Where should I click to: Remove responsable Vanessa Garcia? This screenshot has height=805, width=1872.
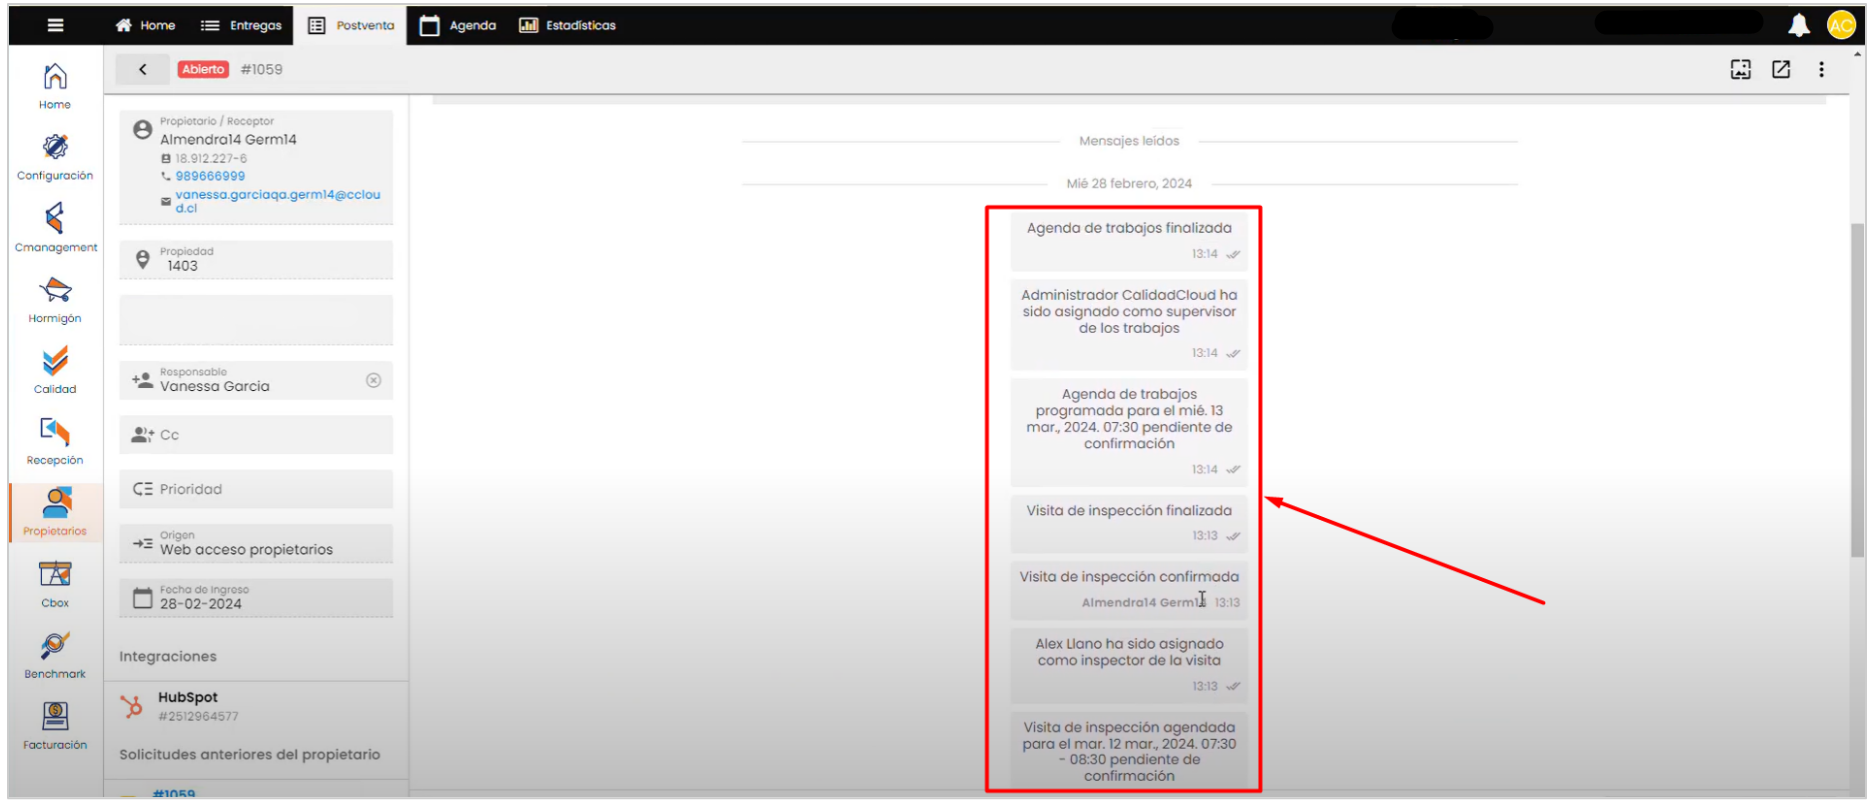click(373, 380)
